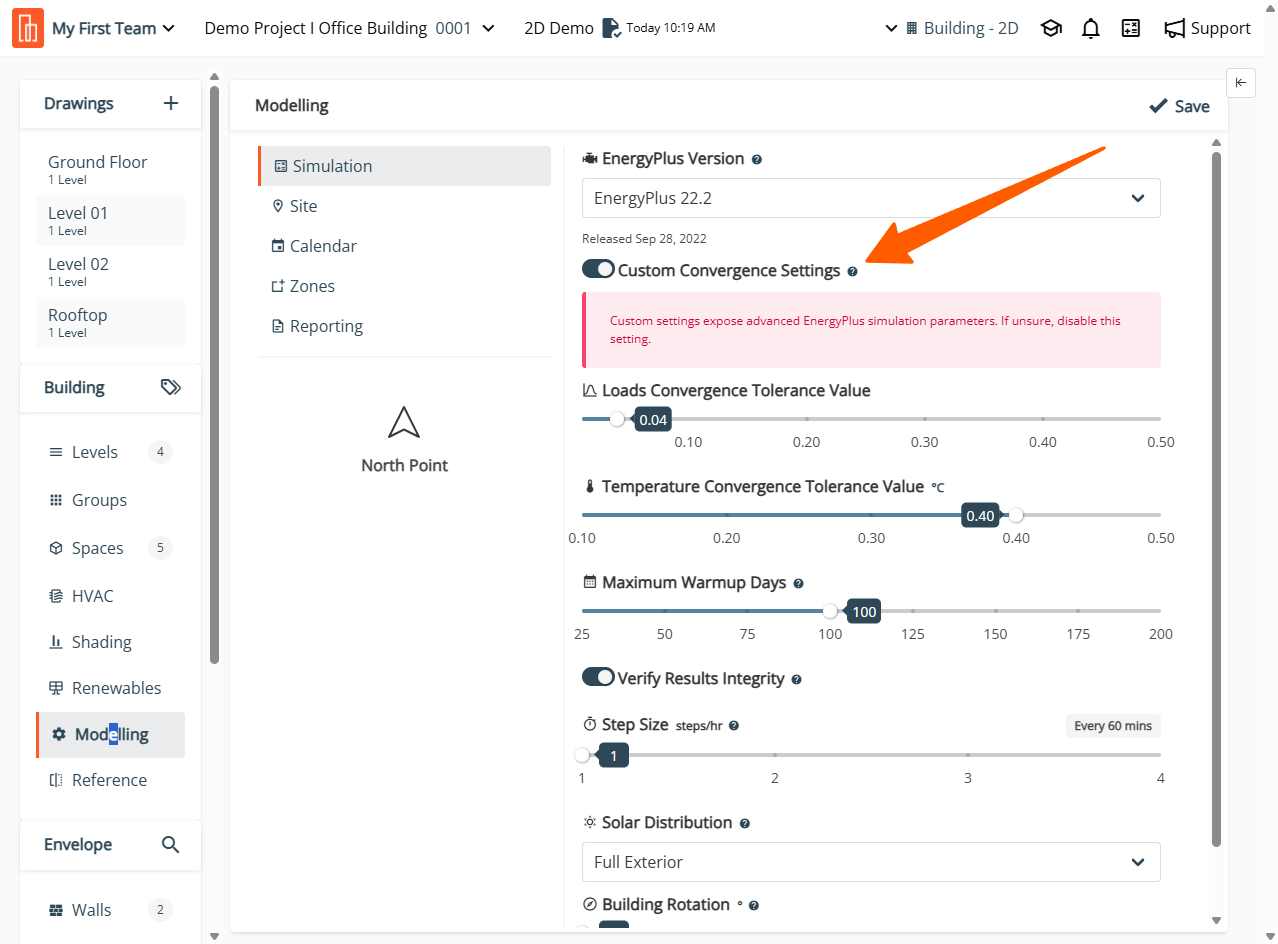Open the Support link
Screen dimensions: 1278x944
pyautogui.click(x=1208, y=29)
